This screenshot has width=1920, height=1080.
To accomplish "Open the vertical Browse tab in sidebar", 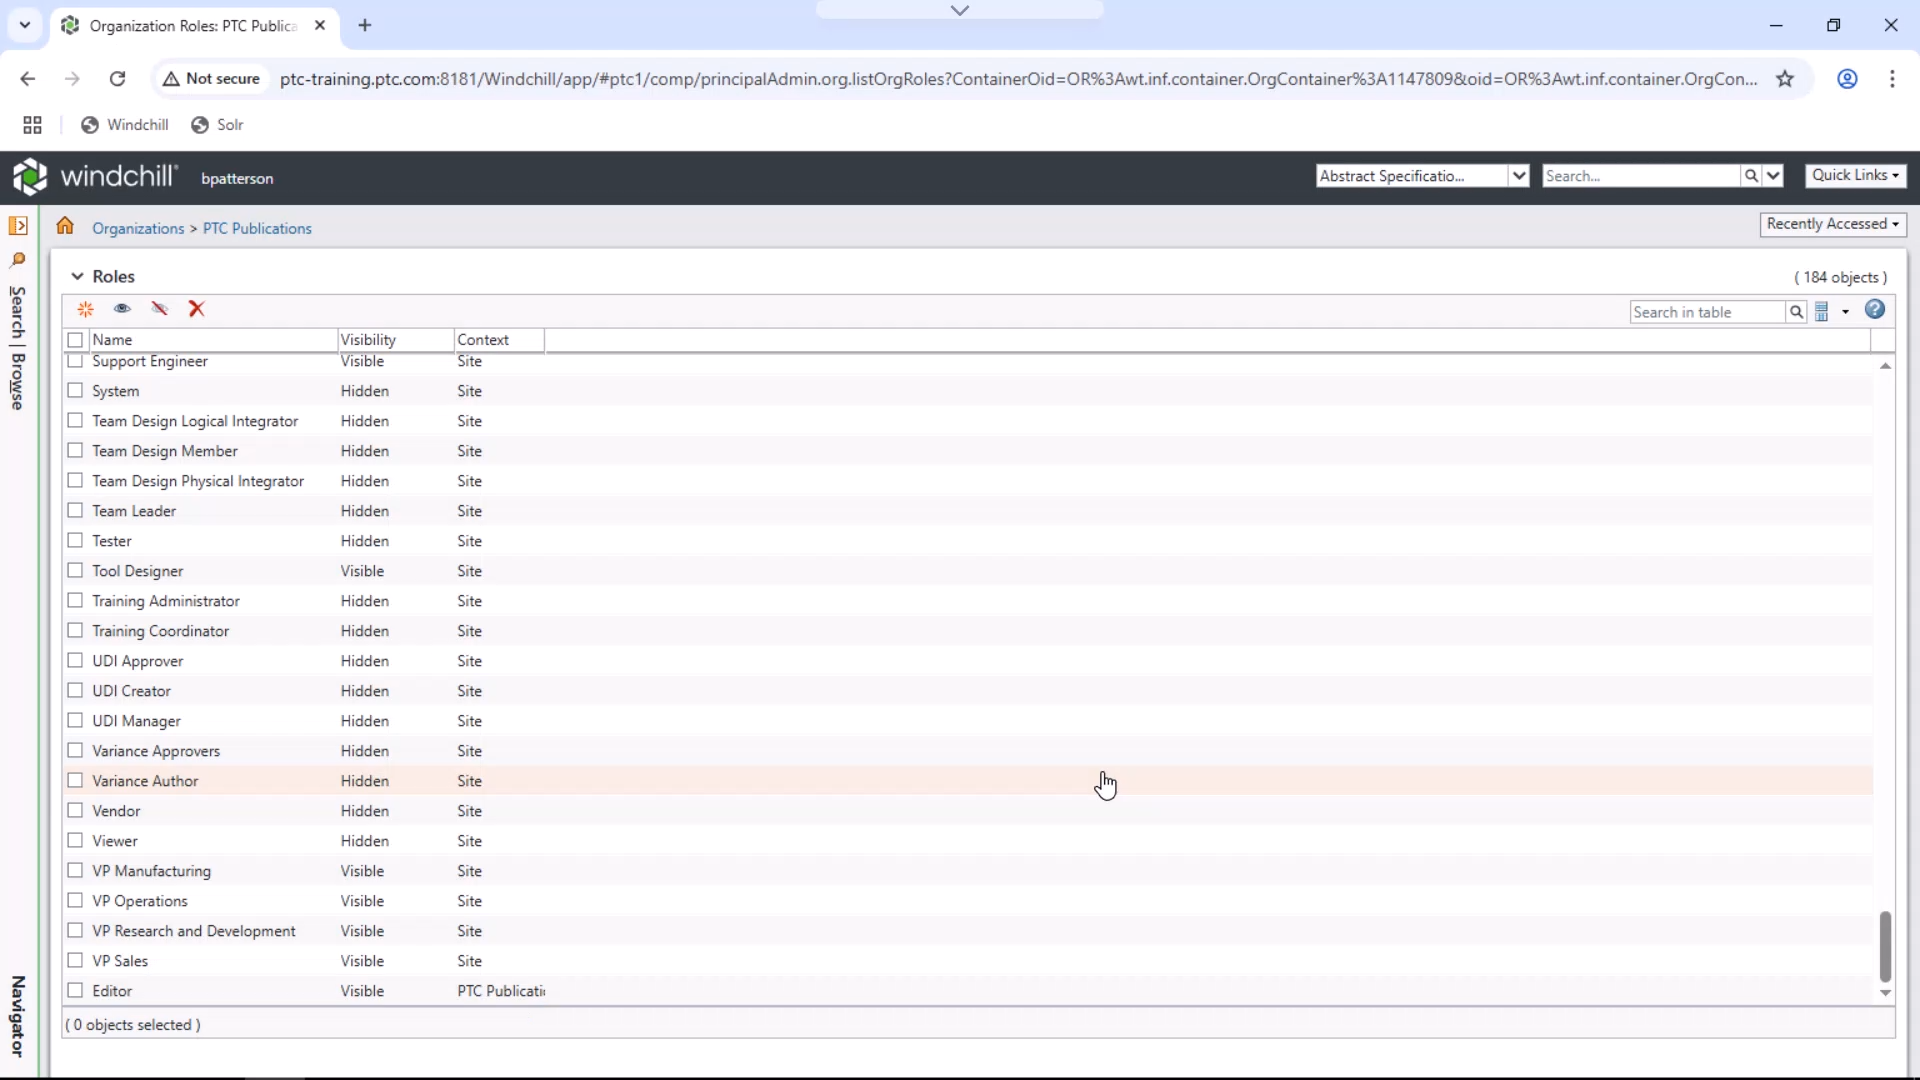I will (17, 382).
